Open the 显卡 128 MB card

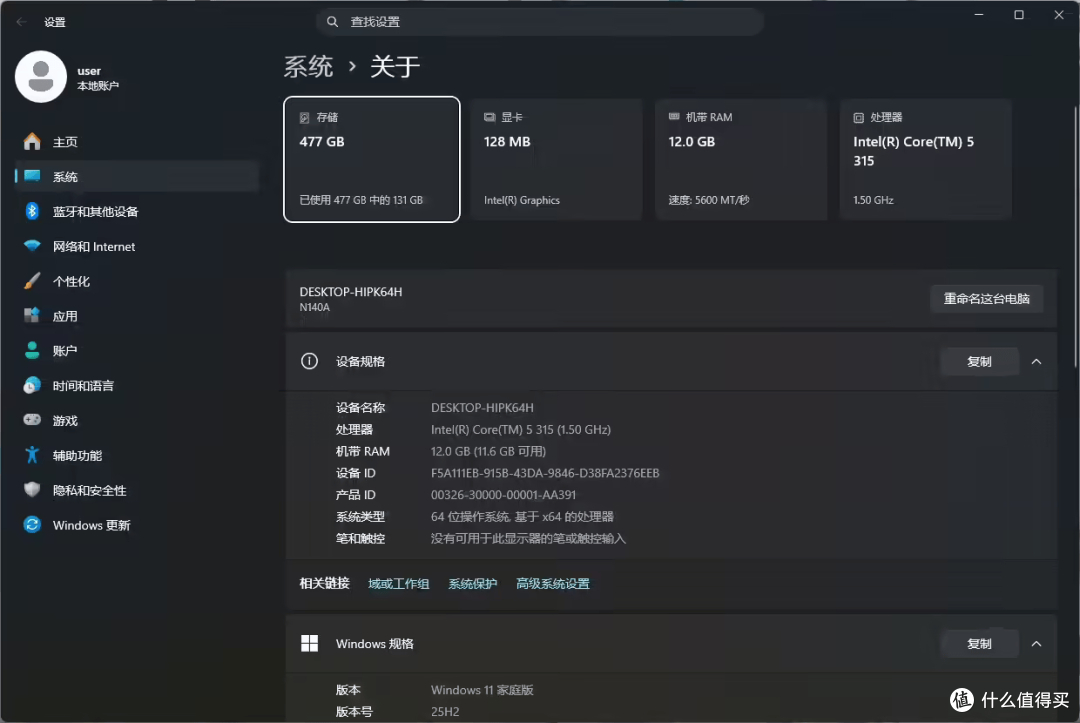pos(557,159)
